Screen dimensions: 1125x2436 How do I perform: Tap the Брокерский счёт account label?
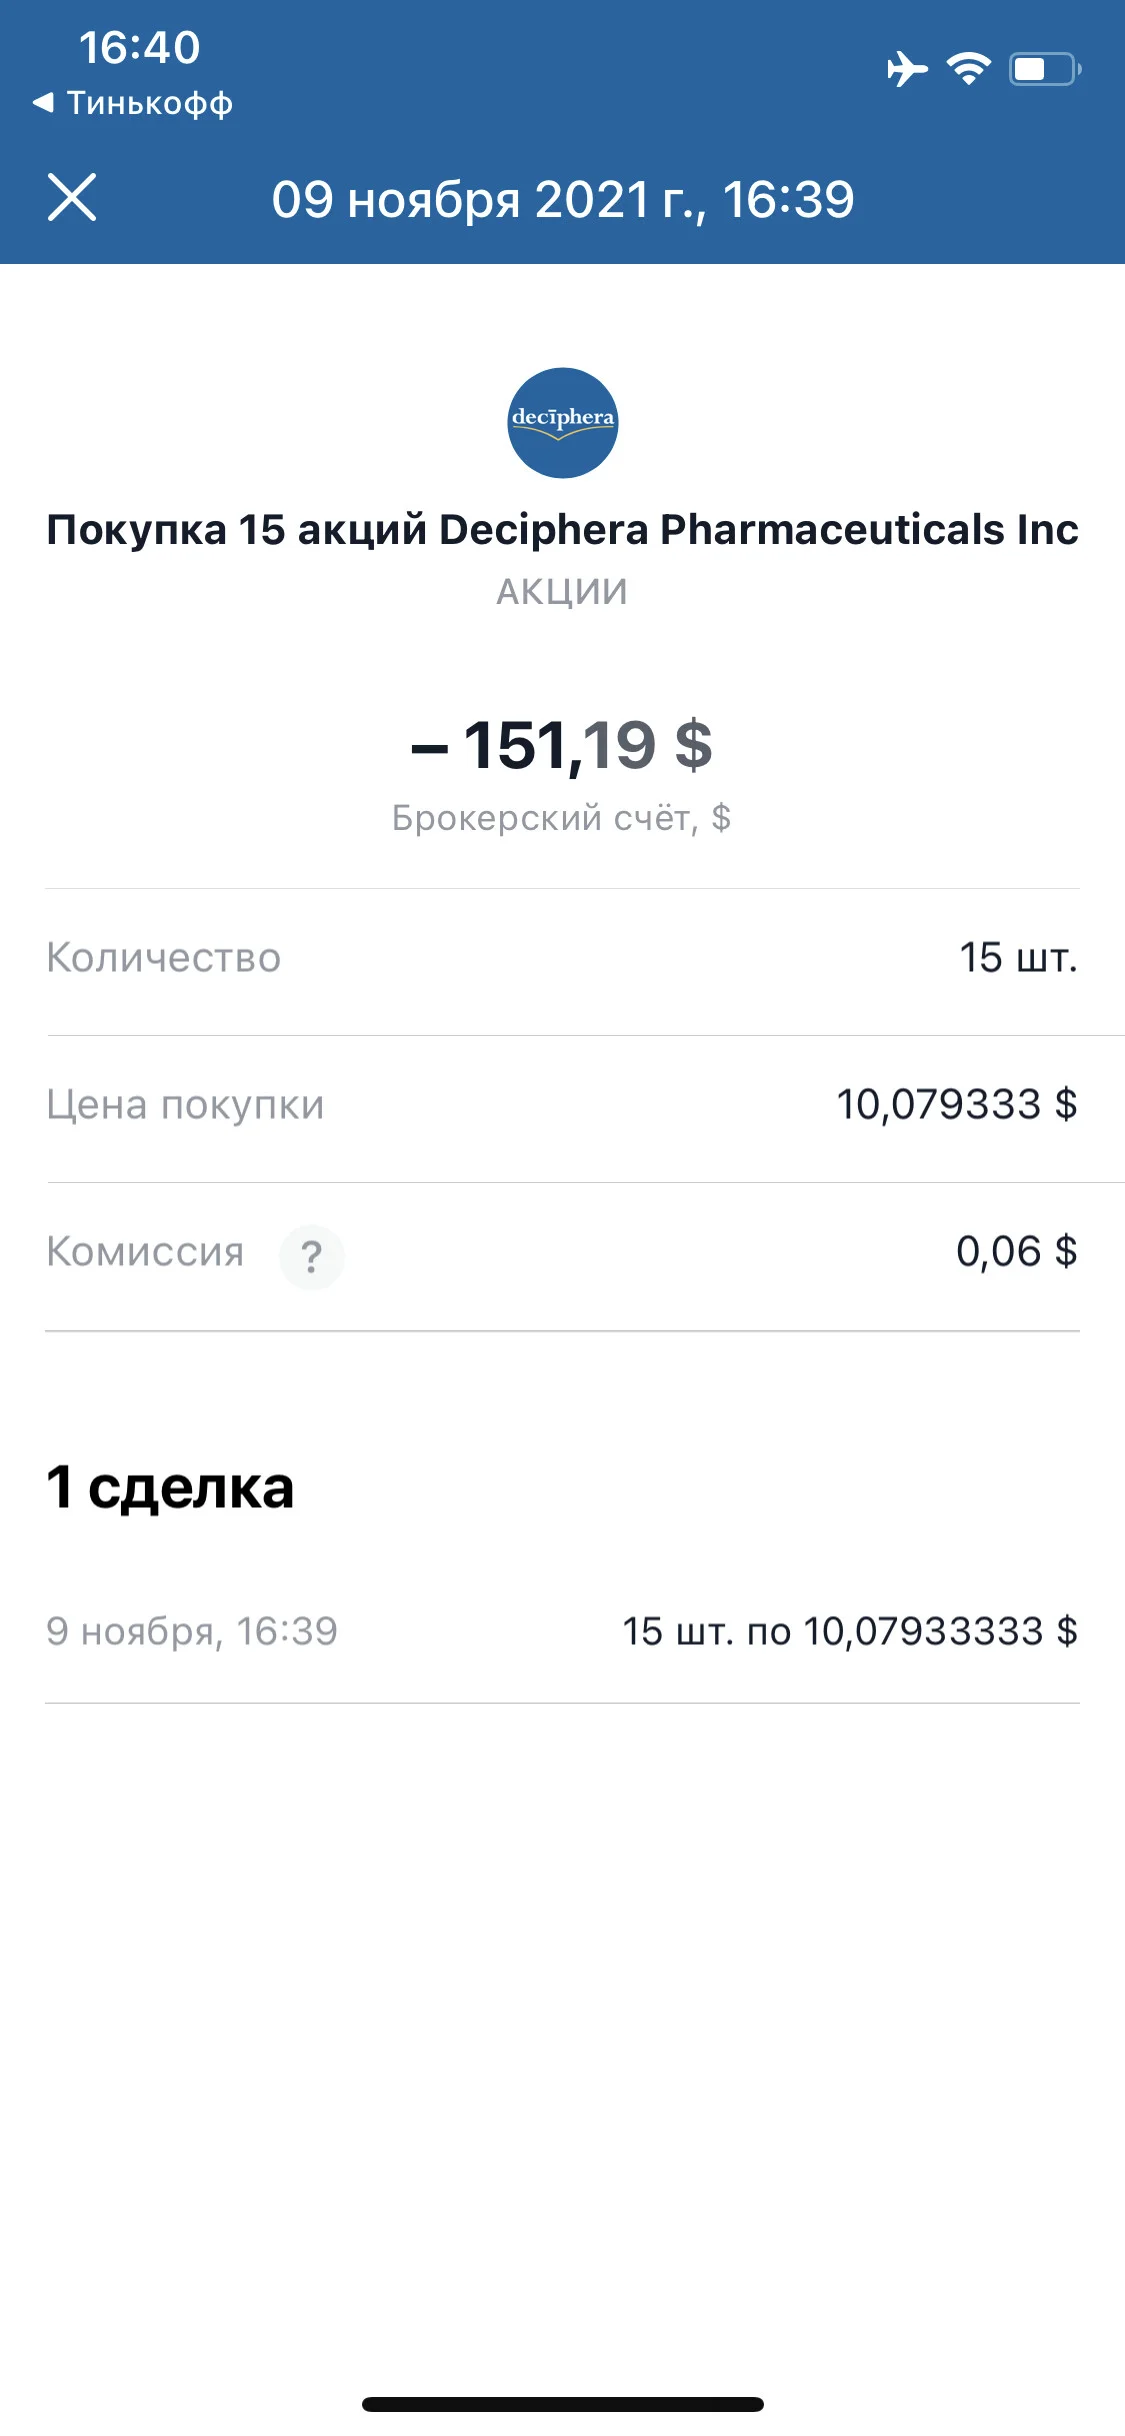pos(562,818)
